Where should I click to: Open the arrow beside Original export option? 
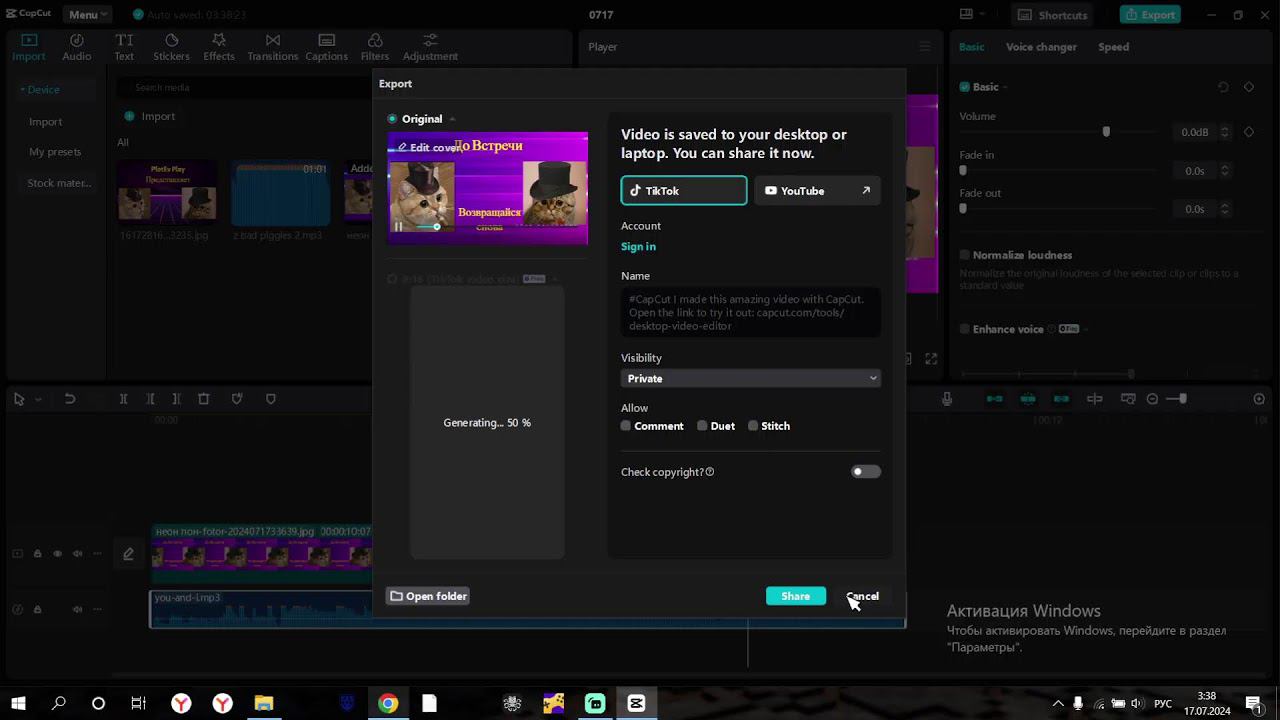click(x=452, y=119)
